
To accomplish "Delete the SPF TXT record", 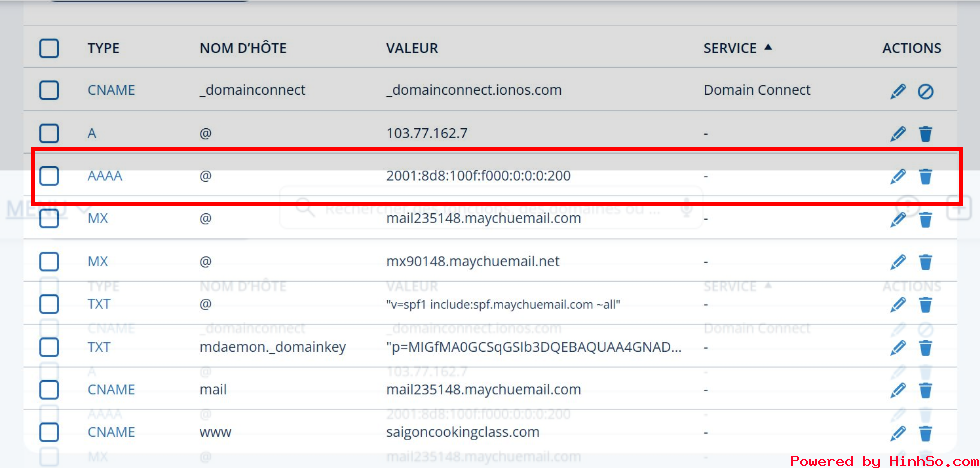I will (x=926, y=305).
